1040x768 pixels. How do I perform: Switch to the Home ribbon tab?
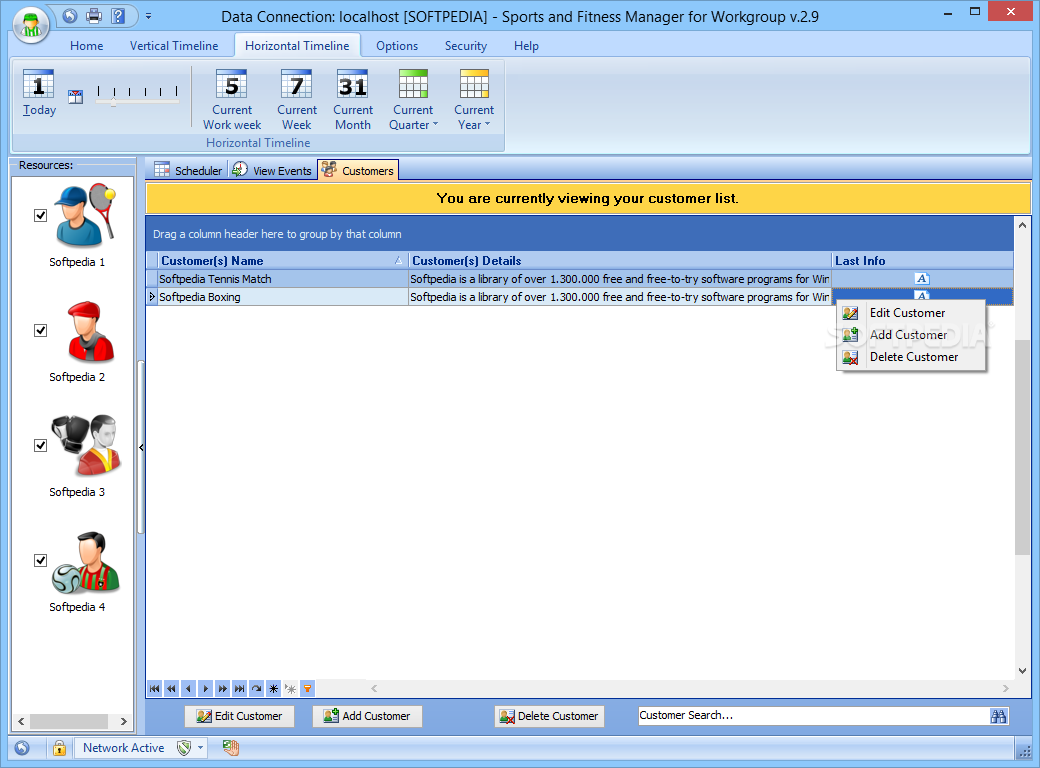click(x=87, y=46)
